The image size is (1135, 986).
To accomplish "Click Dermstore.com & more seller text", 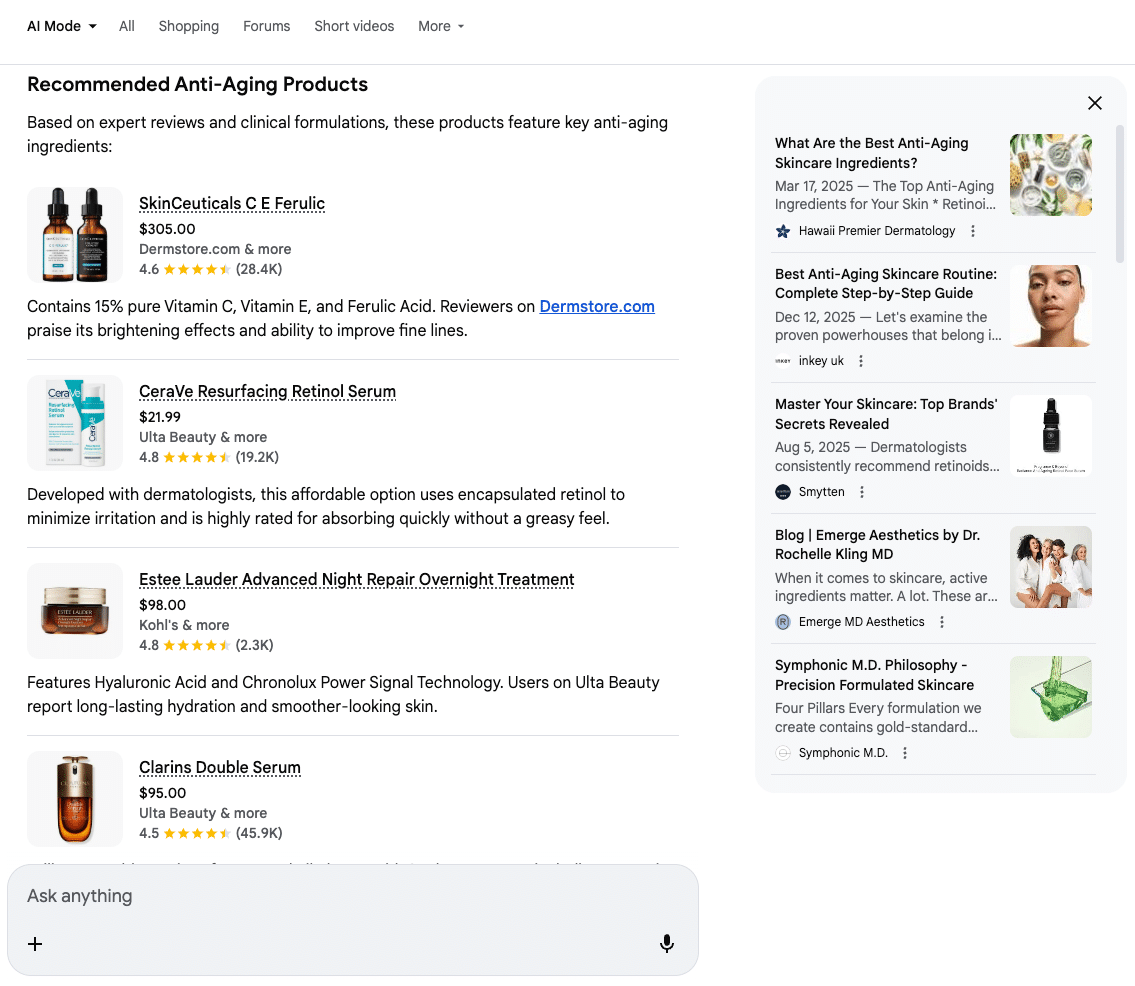I will (215, 249).
